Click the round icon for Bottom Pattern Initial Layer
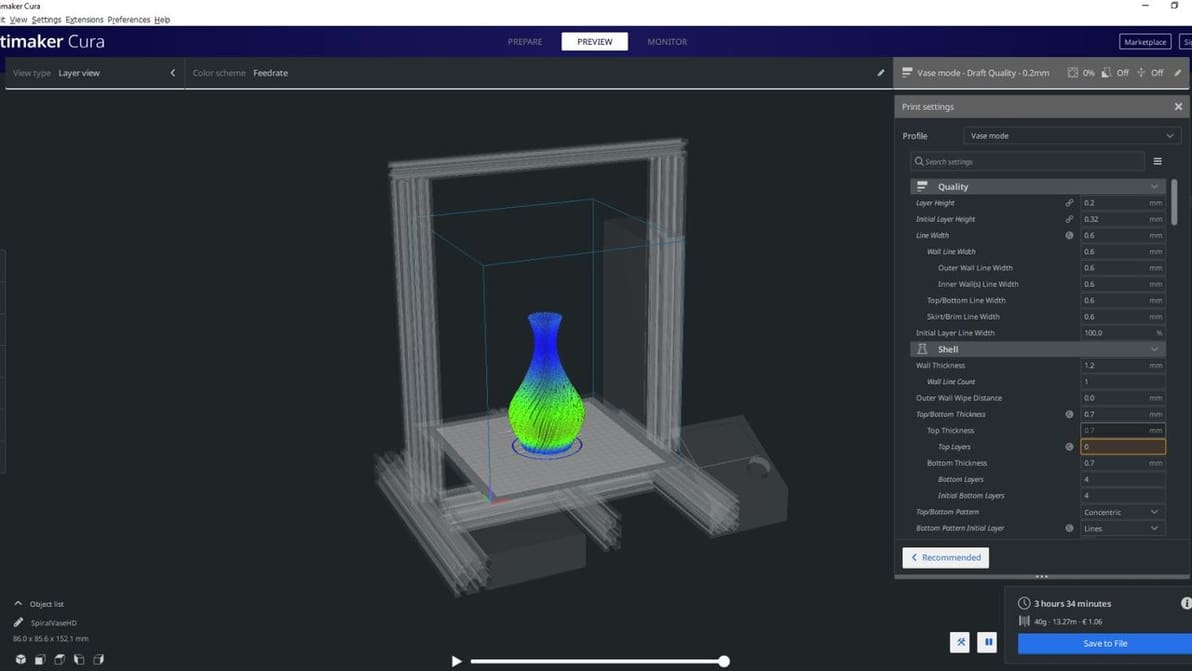 tap(1069, 528)
